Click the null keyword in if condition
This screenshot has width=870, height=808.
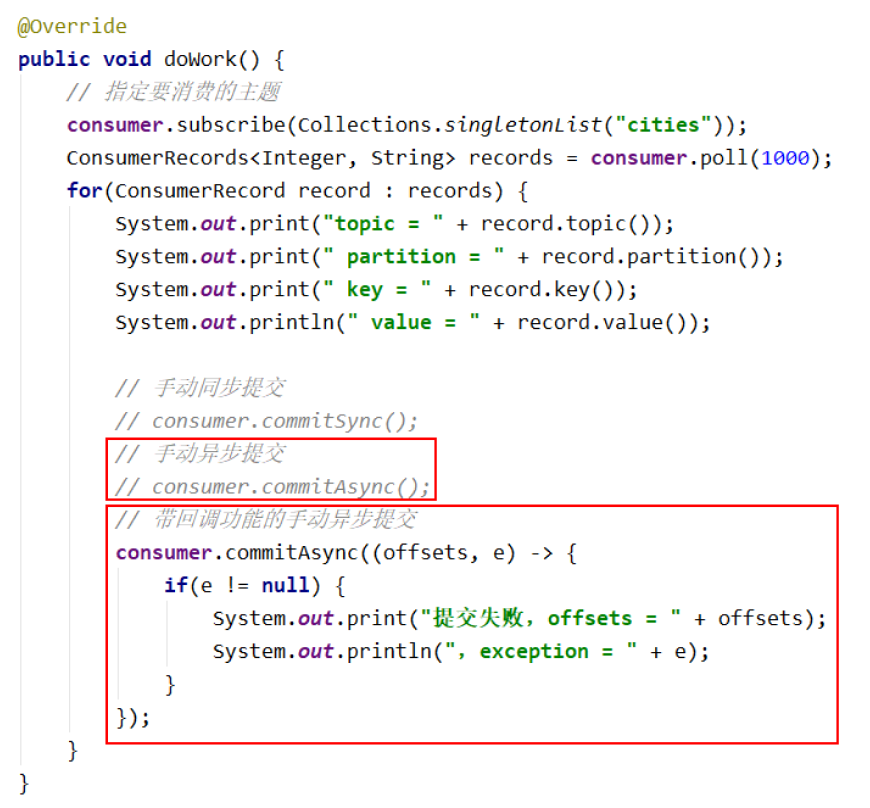tap(290, 586)
